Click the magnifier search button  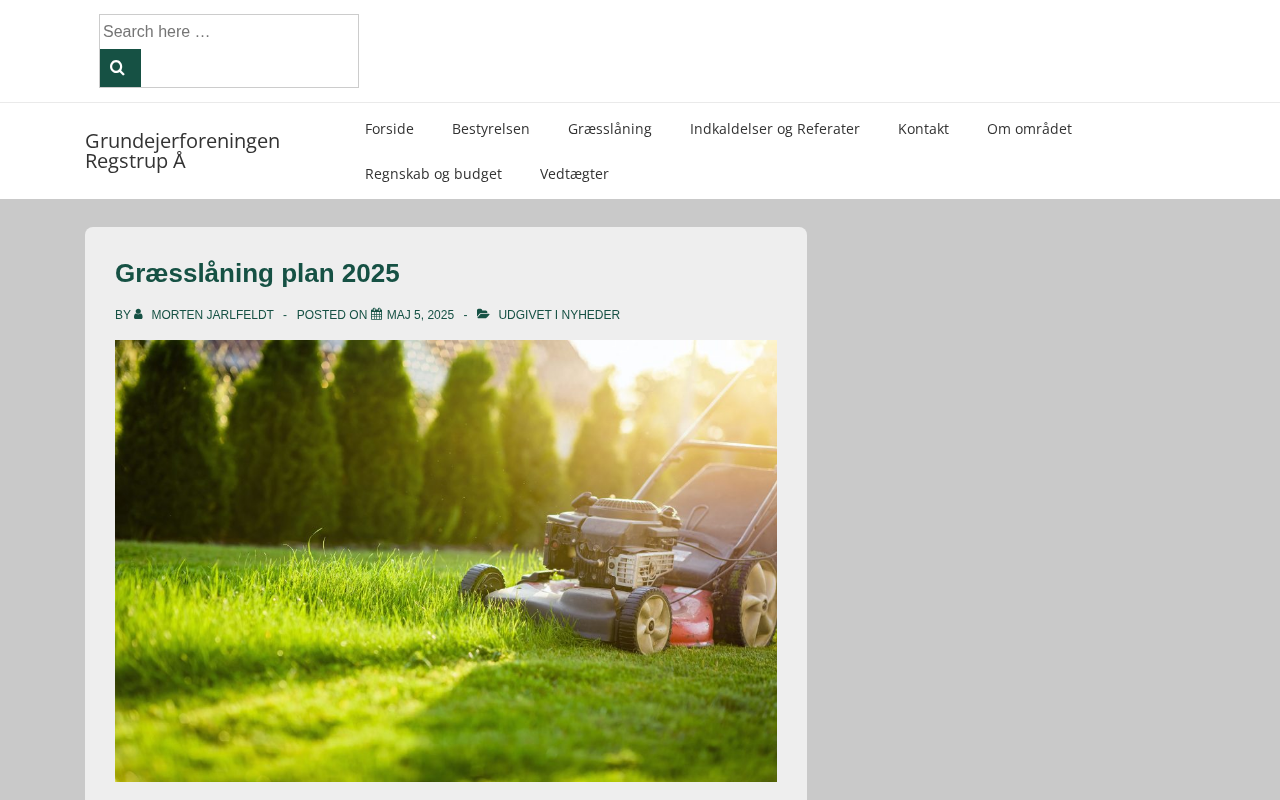click(x=120, y=68)
